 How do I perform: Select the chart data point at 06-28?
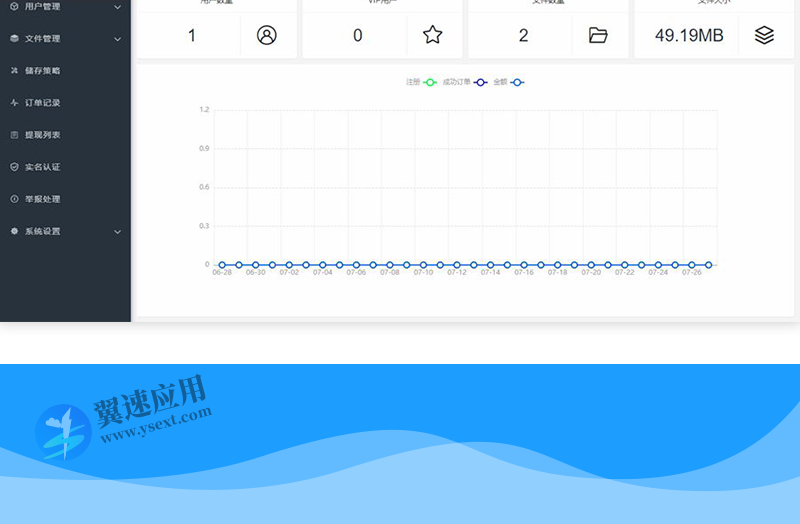222,265
